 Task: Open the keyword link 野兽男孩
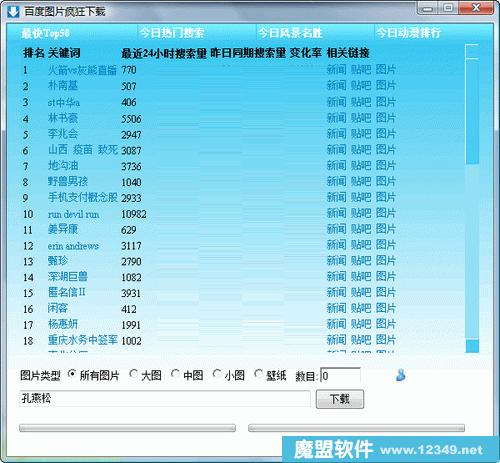[x=68, y=182]
